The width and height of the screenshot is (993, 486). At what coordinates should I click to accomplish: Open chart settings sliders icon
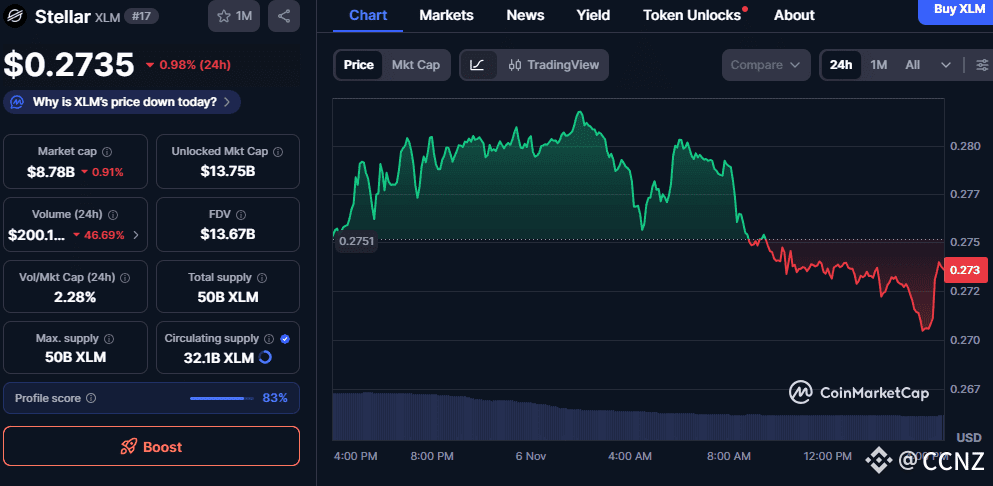(x=982, y=65)
